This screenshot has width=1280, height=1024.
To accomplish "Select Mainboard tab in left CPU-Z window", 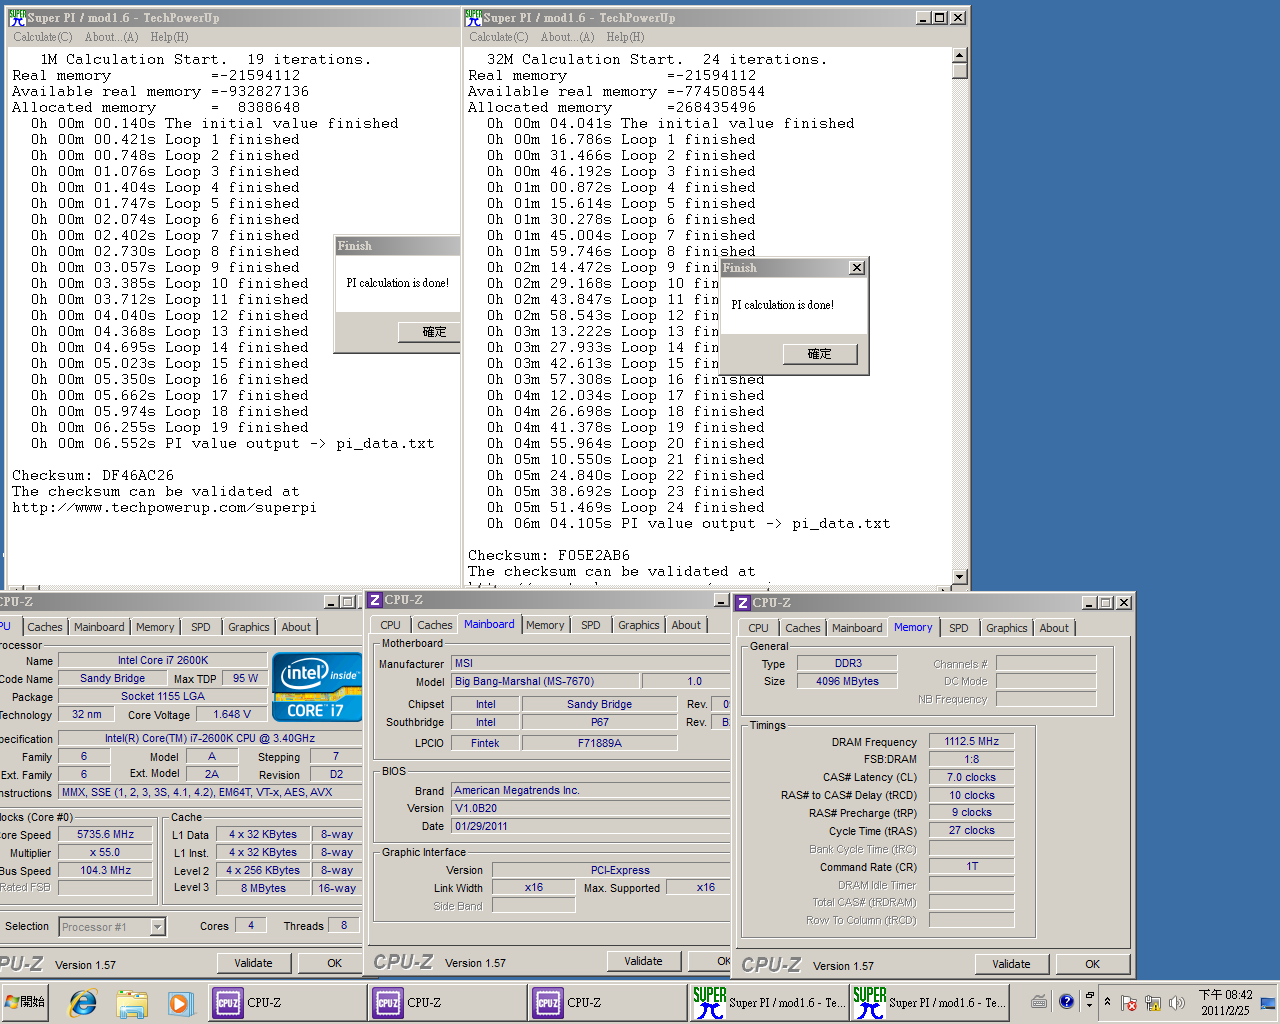I will (x=99, y=627).
